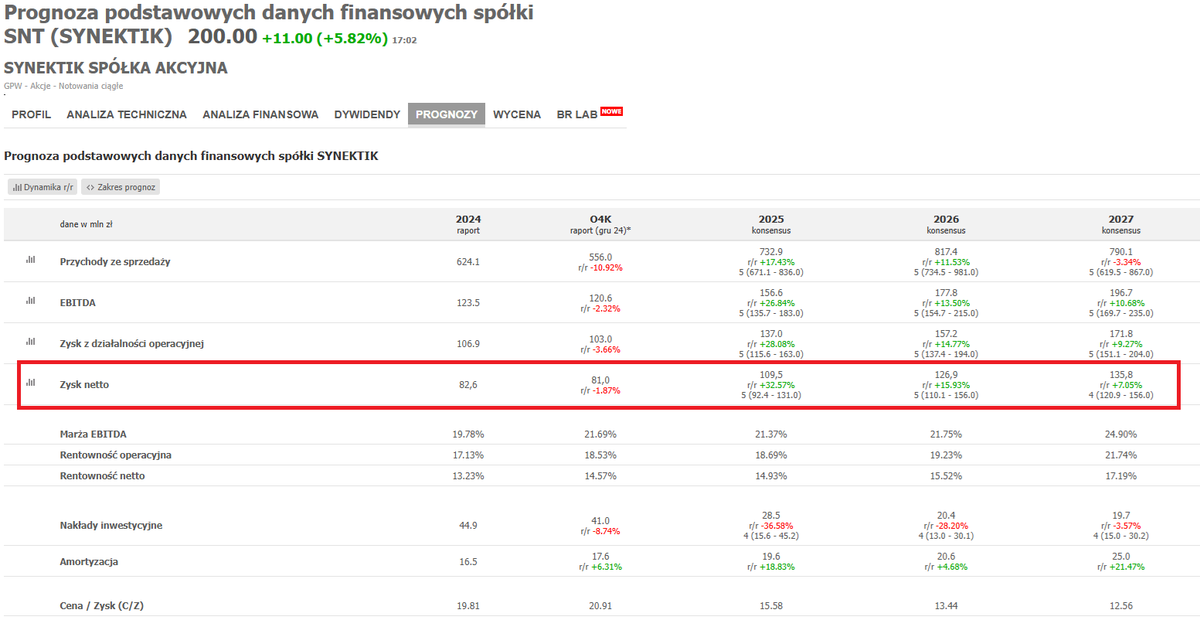
Task: Switch to the PROFIL tab
Action: point(31,115)
